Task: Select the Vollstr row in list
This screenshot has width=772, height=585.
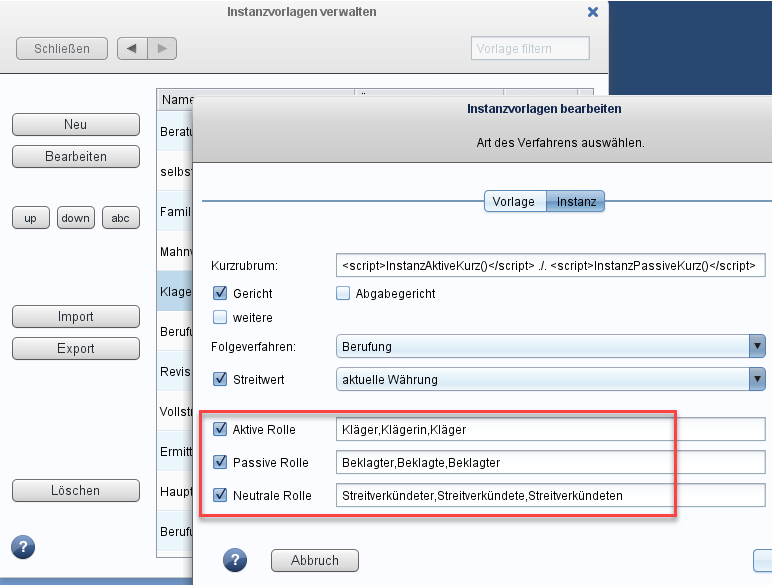Action: (175, 411)
